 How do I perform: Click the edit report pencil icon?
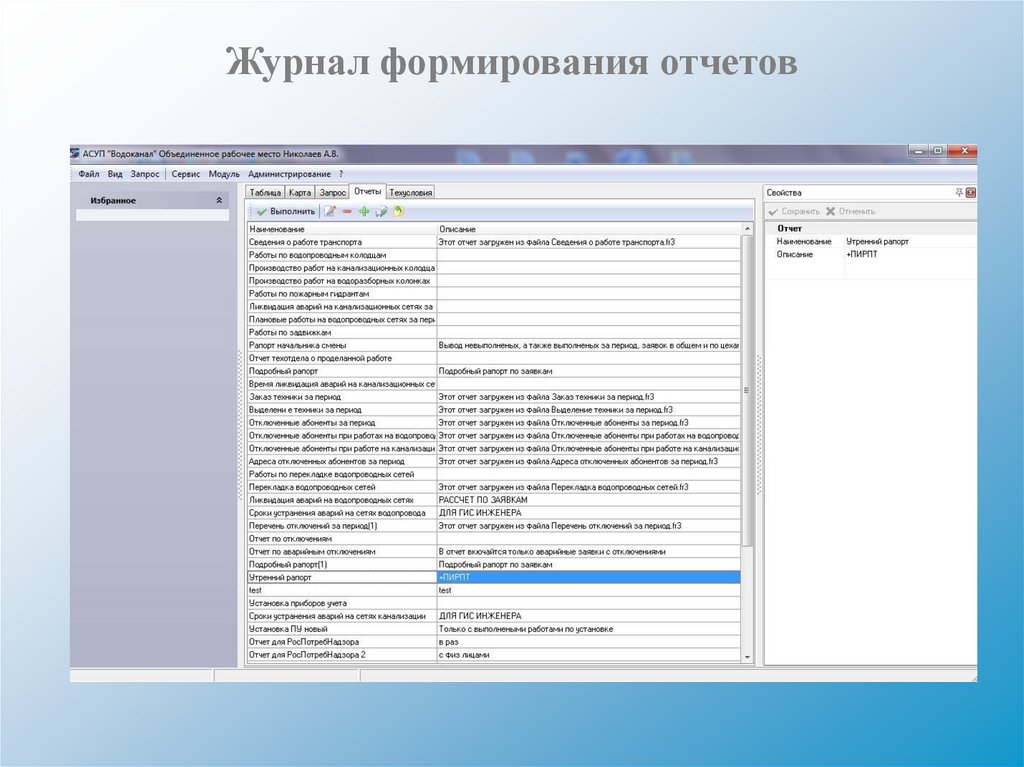[x=330, y=211]
